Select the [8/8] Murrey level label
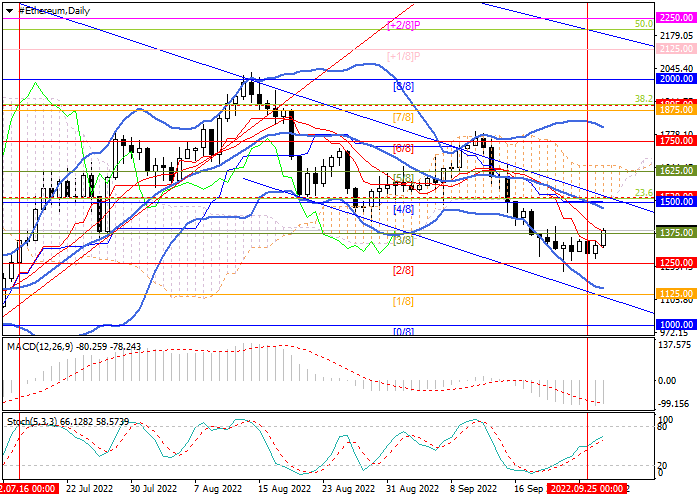 click(x=403, y=87)
